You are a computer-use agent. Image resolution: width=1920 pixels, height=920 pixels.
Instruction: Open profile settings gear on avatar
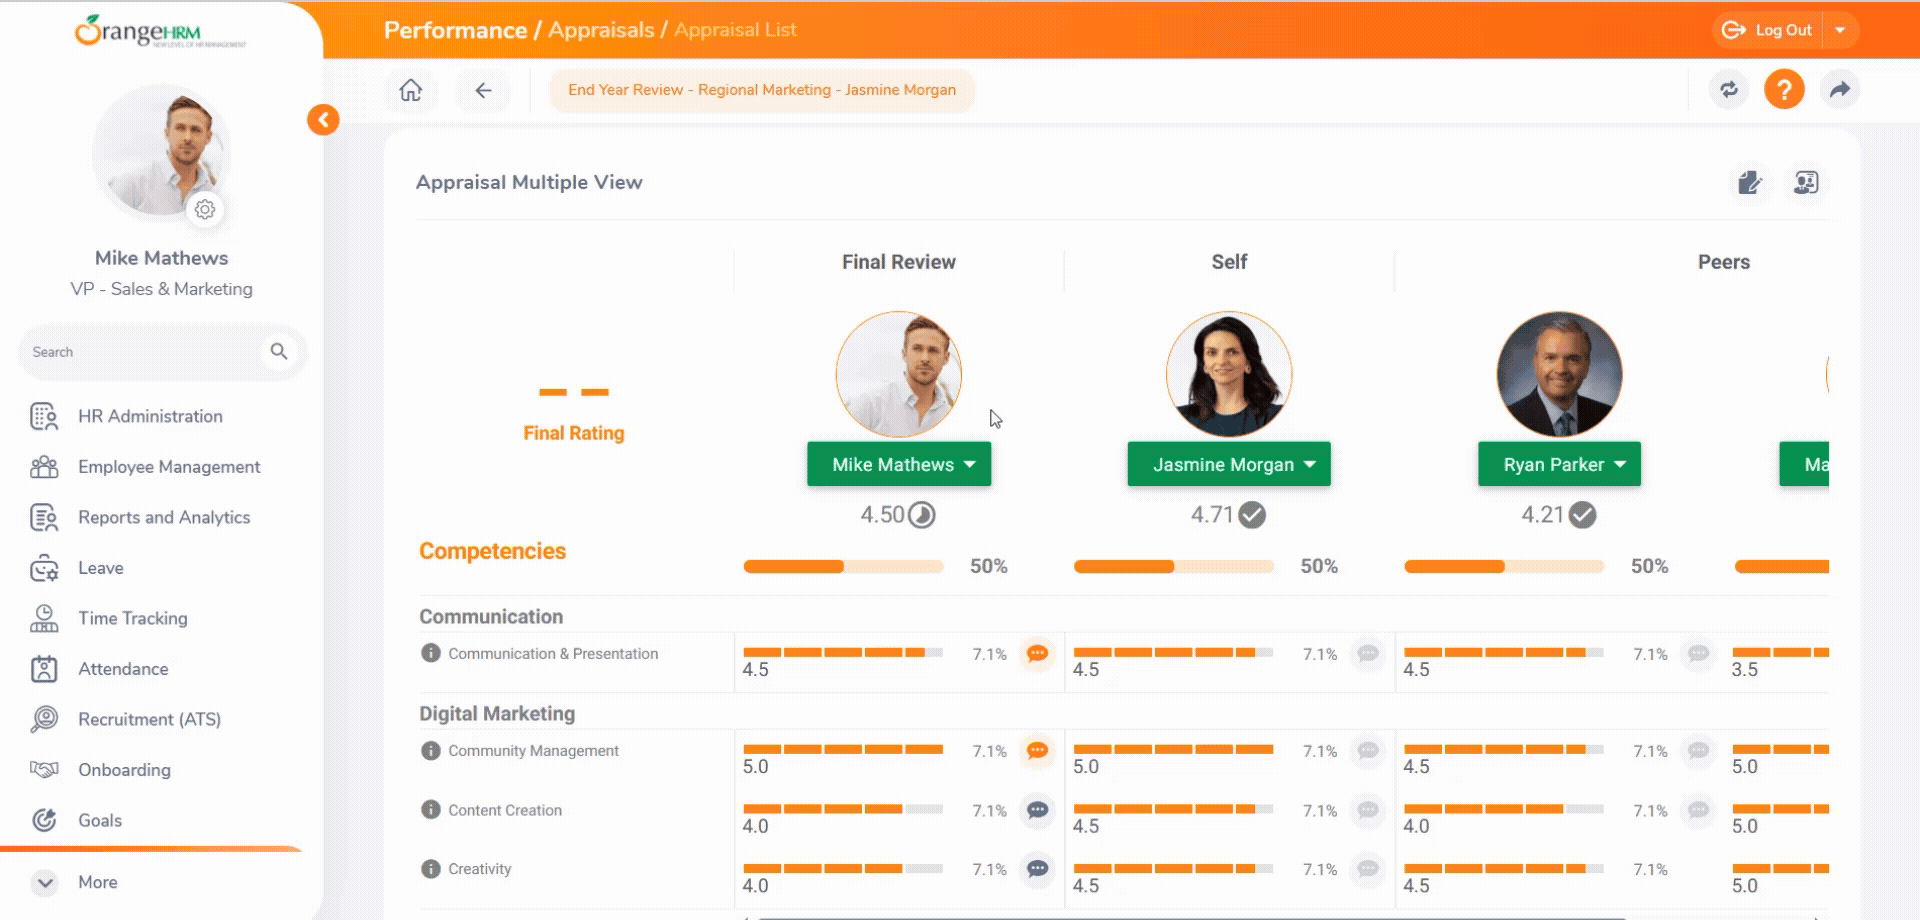205,210
